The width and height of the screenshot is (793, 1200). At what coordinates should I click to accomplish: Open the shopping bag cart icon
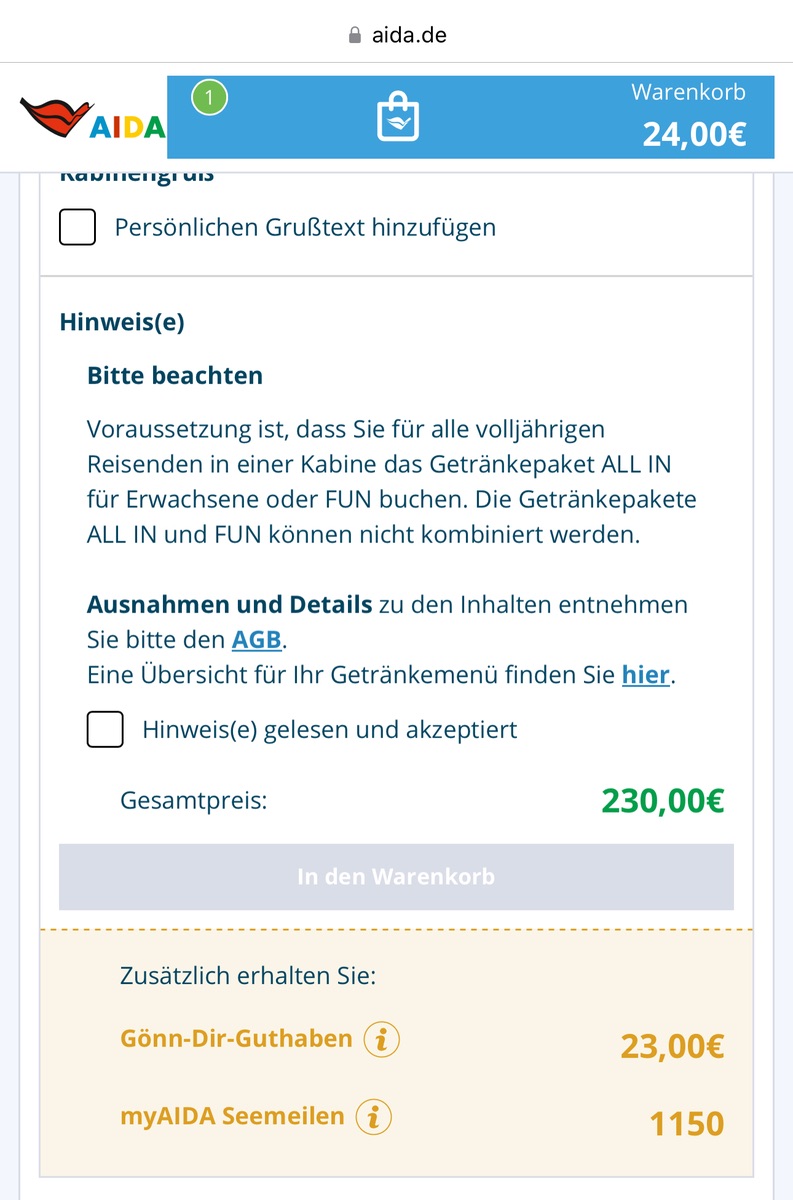tap(397, 117)
